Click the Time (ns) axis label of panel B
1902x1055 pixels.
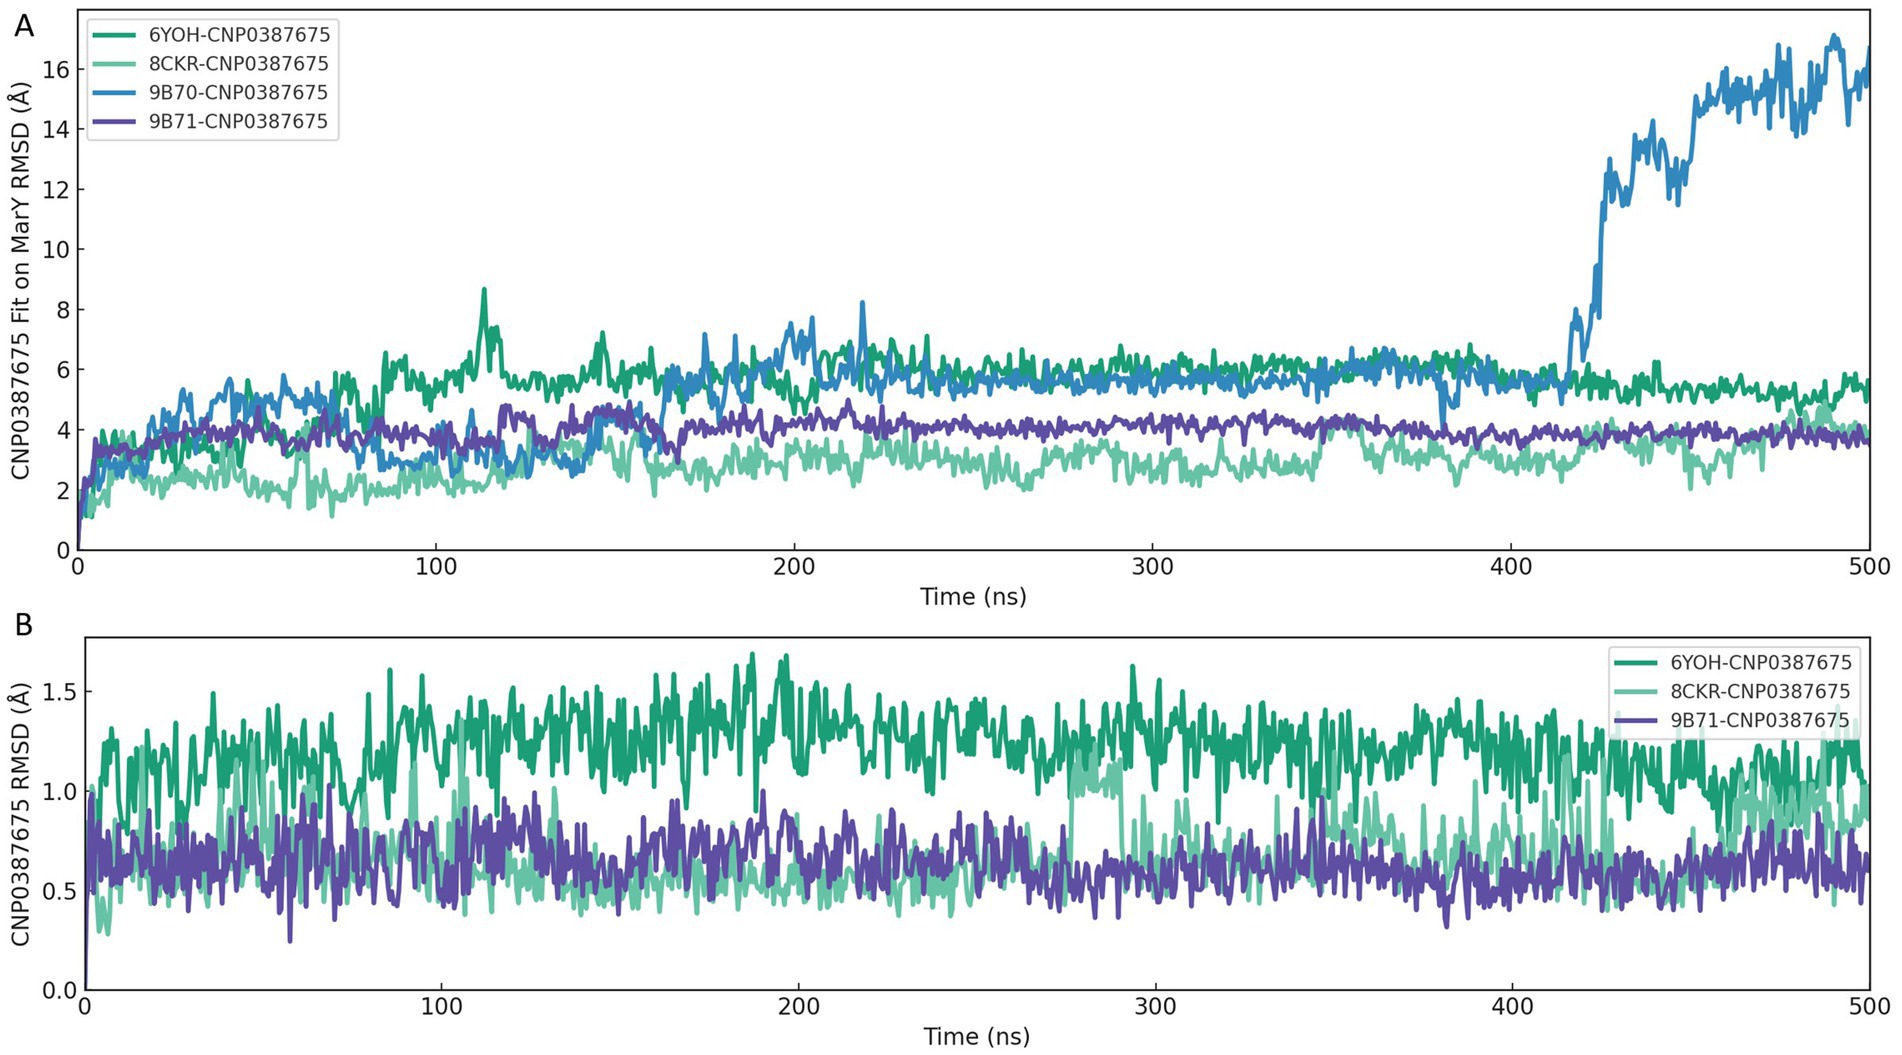click(x=976, y=1036)
